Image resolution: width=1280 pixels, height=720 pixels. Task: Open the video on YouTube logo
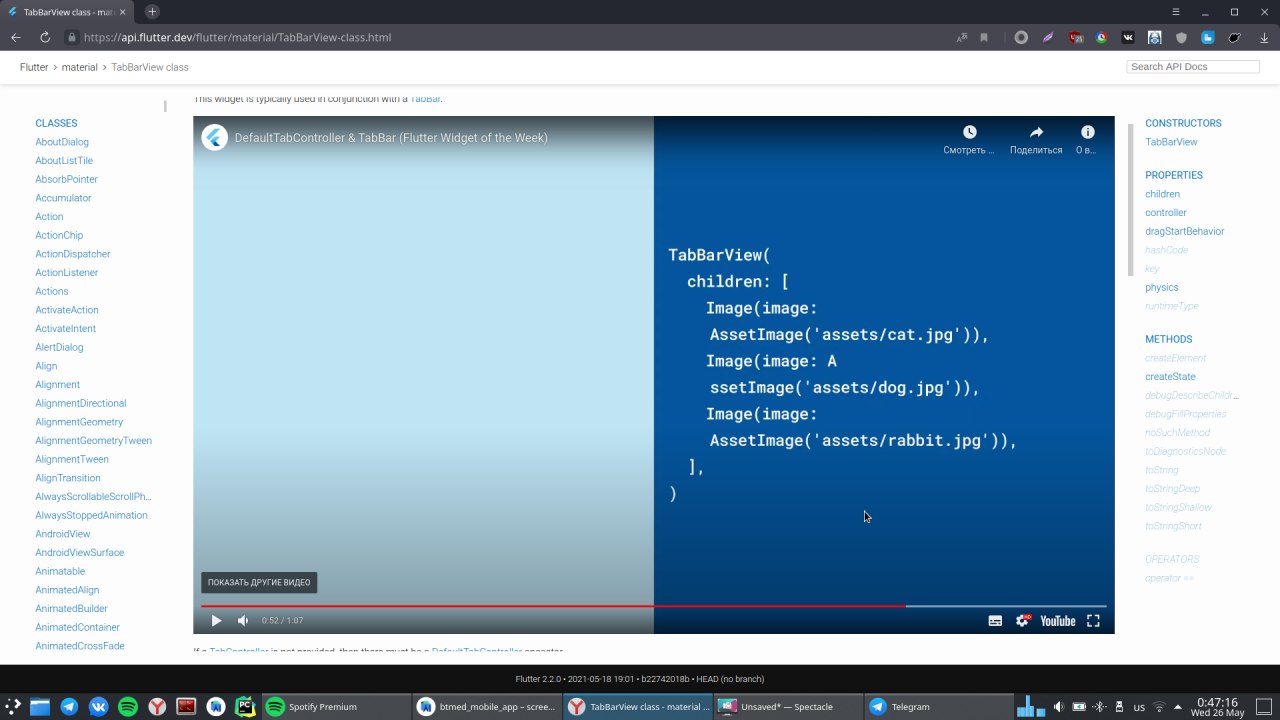(x=1057, y=621)
